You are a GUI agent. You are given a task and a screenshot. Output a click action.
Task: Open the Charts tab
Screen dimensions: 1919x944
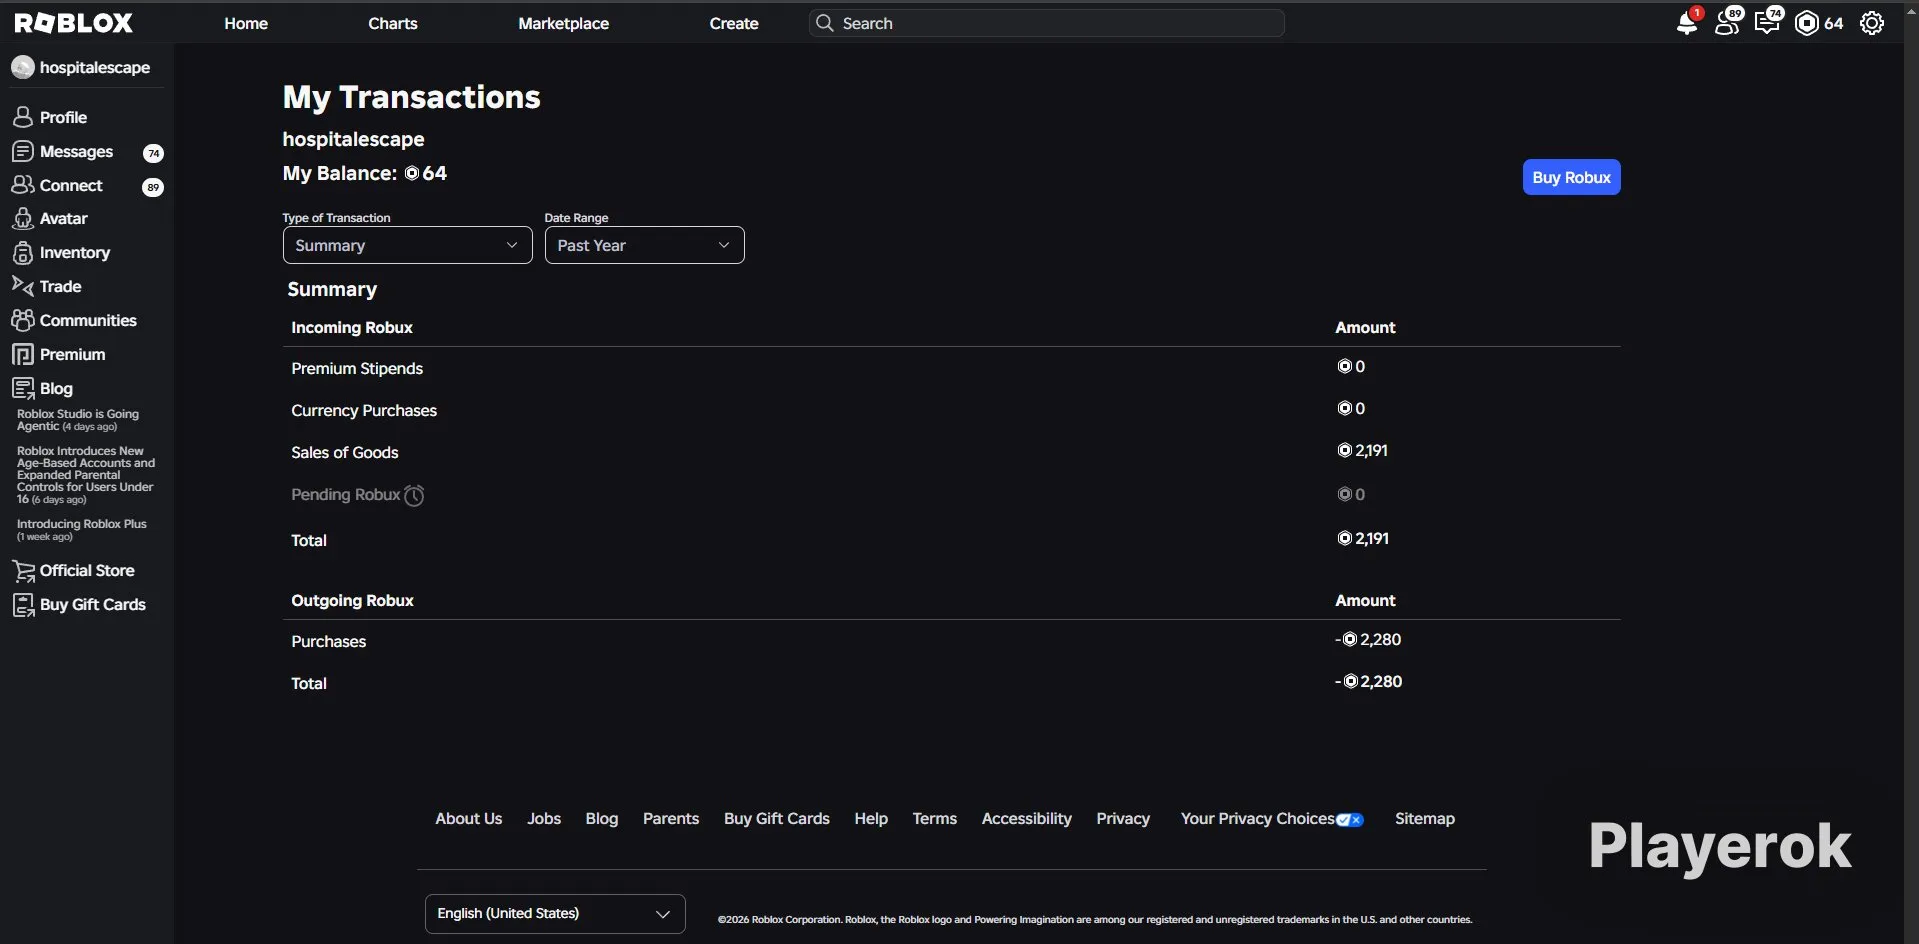coord(392,23)
